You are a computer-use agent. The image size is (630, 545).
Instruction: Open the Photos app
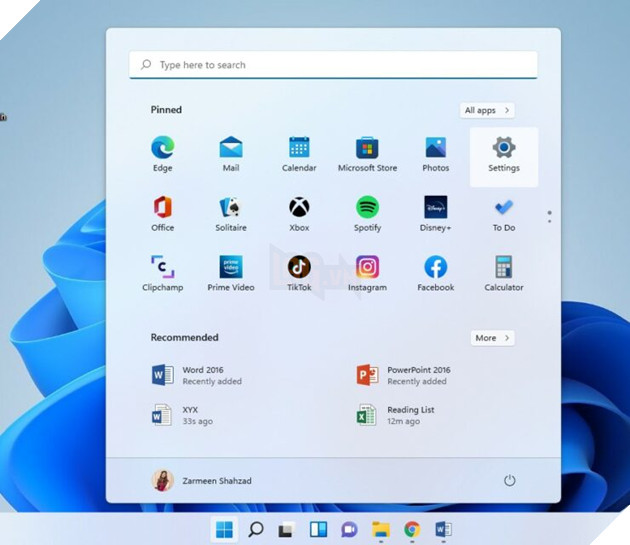(x=436, y=154)
